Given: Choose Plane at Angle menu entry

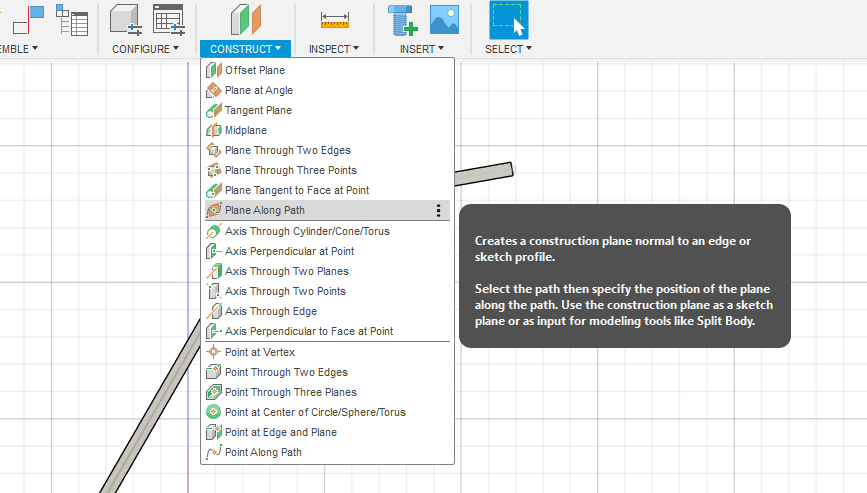Looking at the screenshot, I should 327,90.
